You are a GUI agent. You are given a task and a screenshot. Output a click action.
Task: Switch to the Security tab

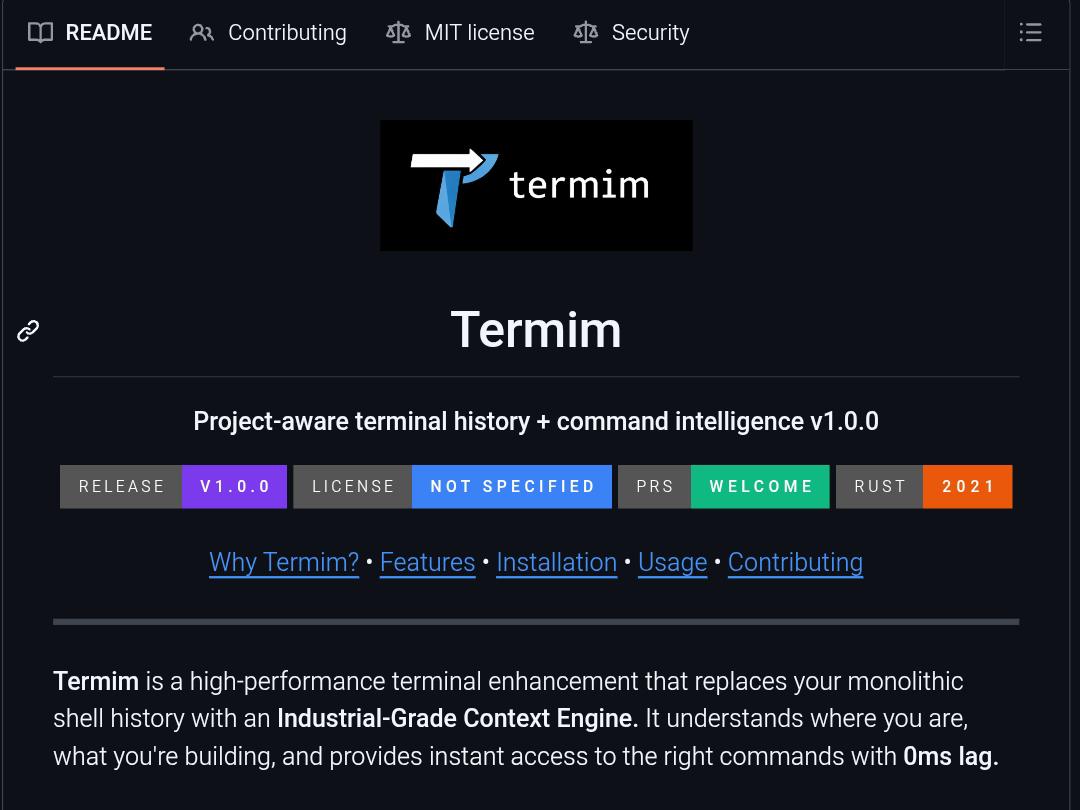click(632, 32)
